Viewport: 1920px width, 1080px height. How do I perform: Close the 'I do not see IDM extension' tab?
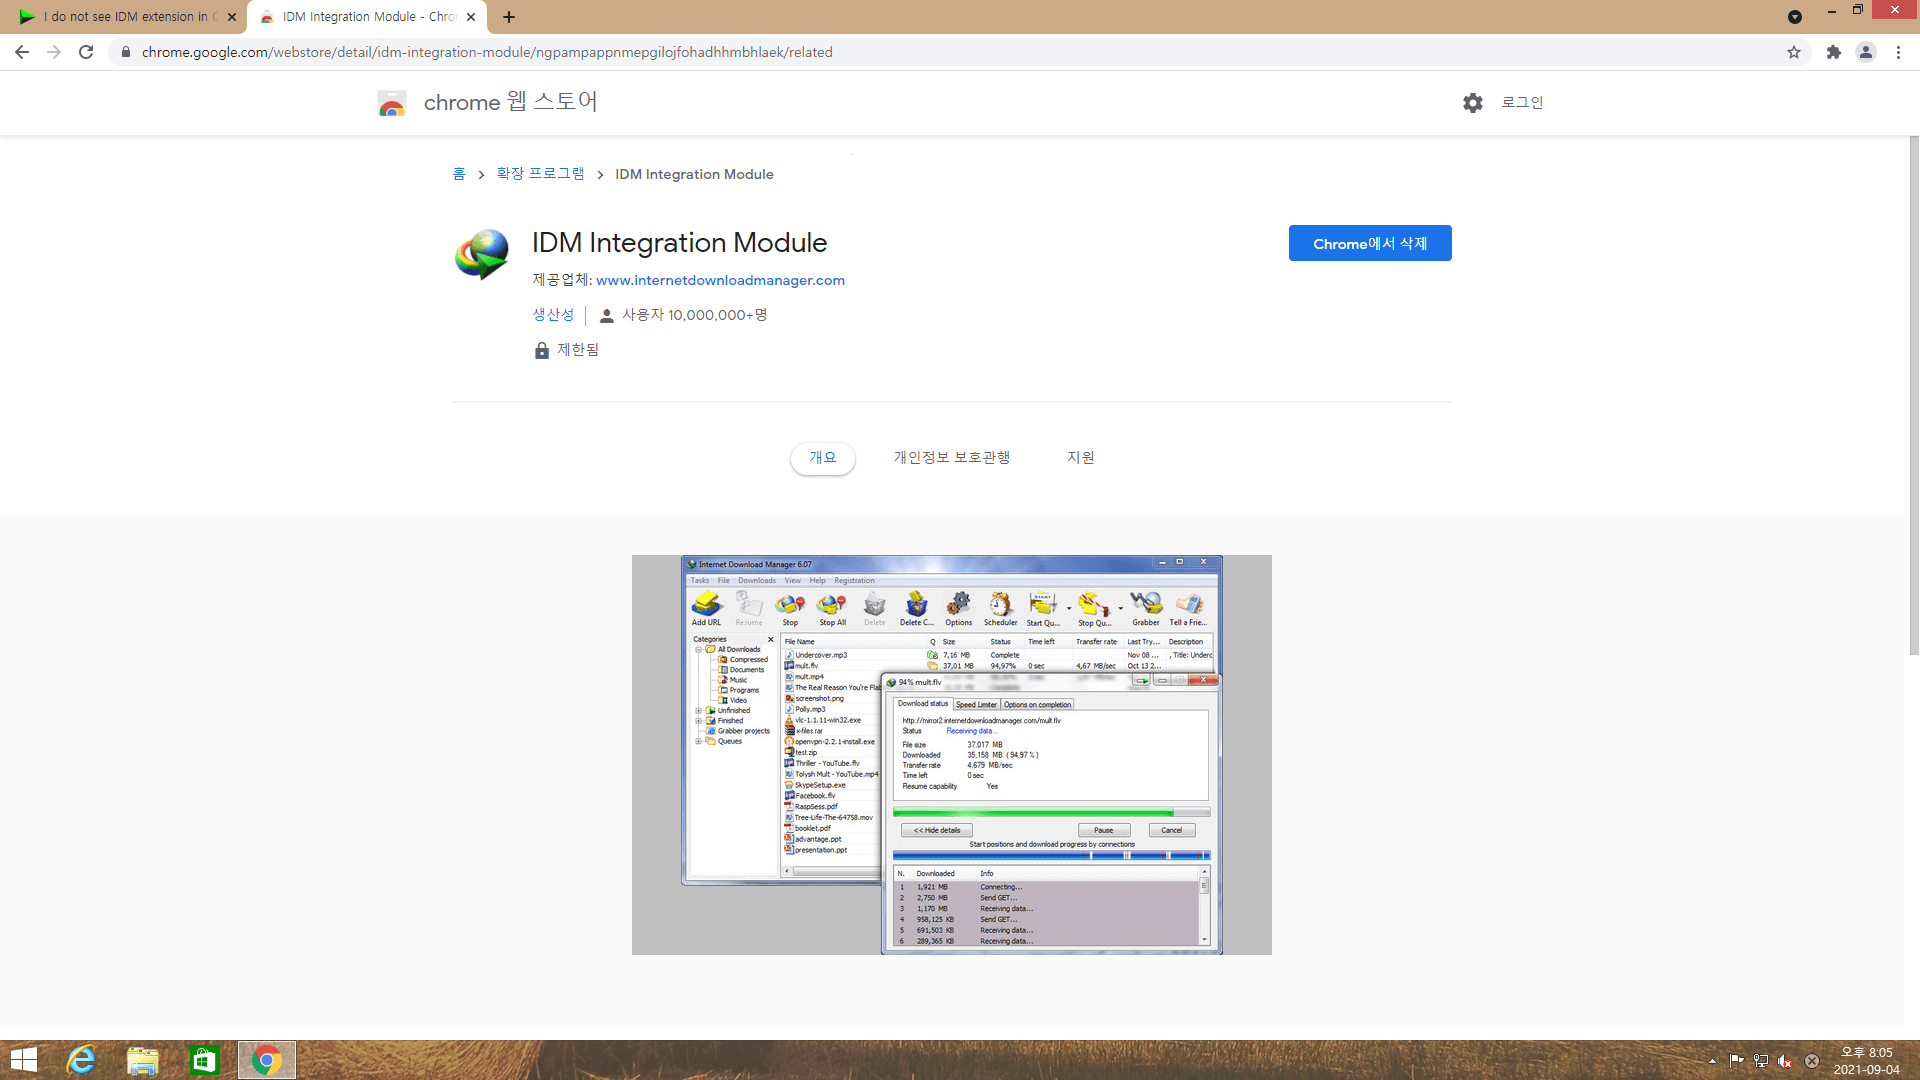tap(232, 17)
